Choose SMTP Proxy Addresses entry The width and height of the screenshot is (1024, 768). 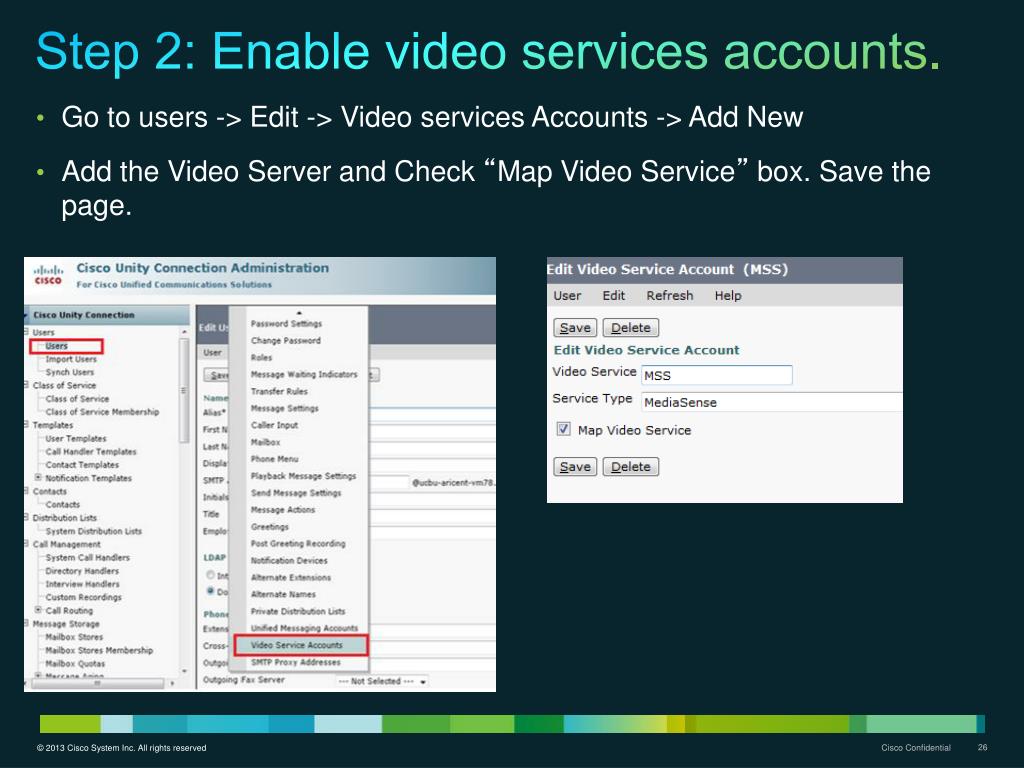point(295,662)
